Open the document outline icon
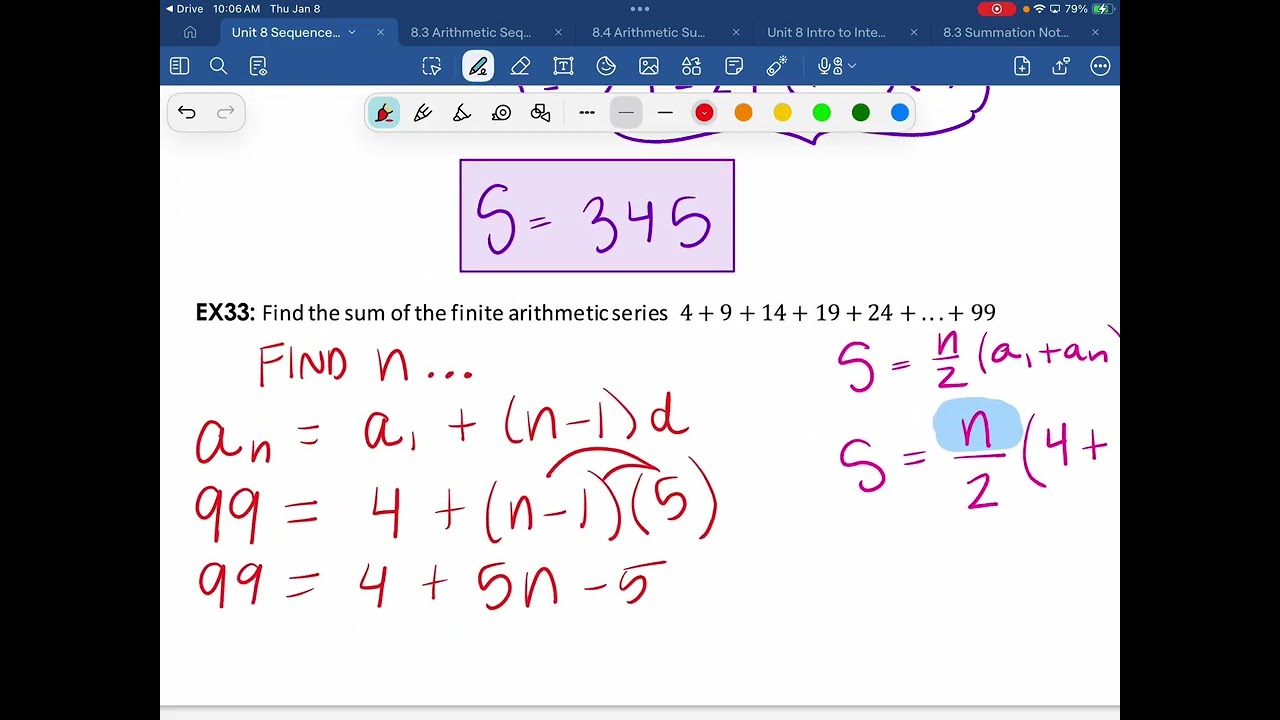Viewport: 1280px width, 720px height. tap(258, 66)
